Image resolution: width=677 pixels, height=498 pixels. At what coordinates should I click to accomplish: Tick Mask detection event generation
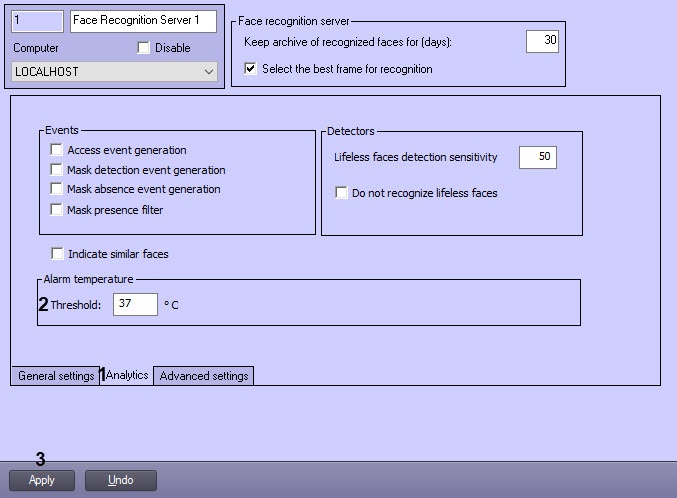pyautogui.click(x=57, y=170)
